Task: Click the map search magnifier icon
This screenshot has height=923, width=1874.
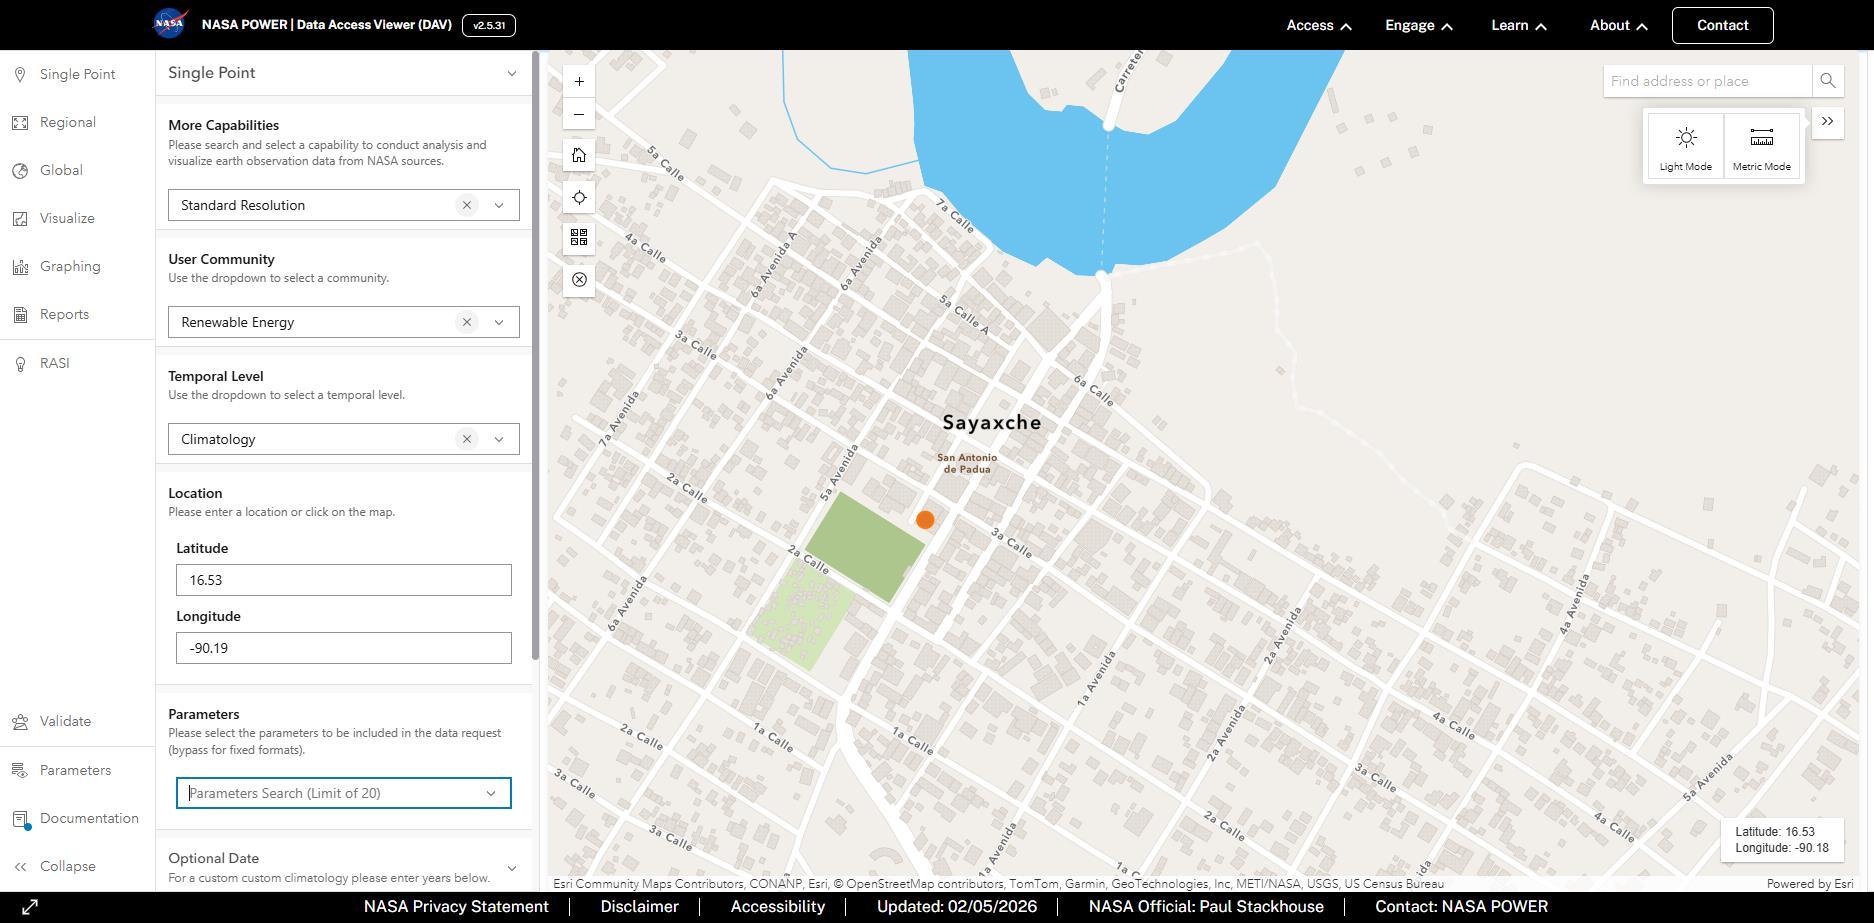Action: (1827, 81)
